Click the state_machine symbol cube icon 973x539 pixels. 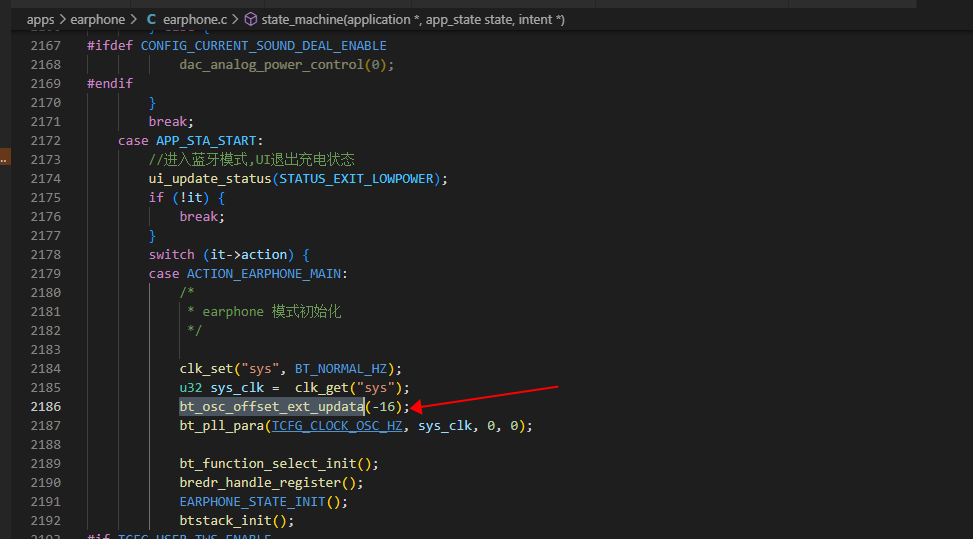click(x=251, y=20)
